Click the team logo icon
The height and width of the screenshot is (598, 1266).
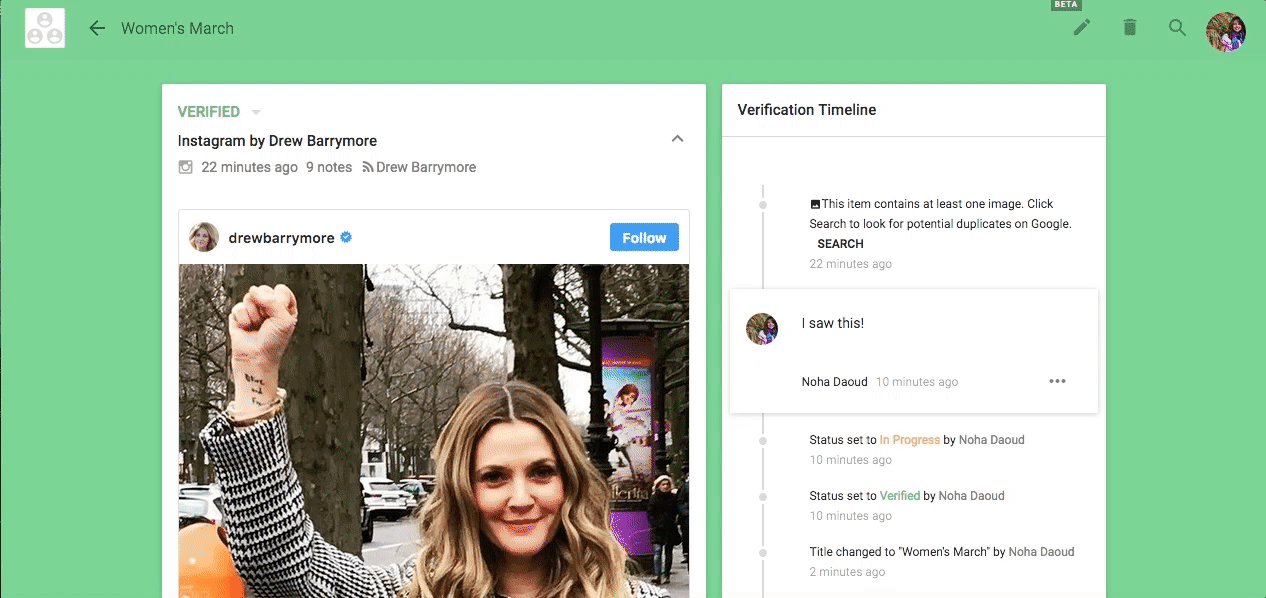click(x=45, y=28)
